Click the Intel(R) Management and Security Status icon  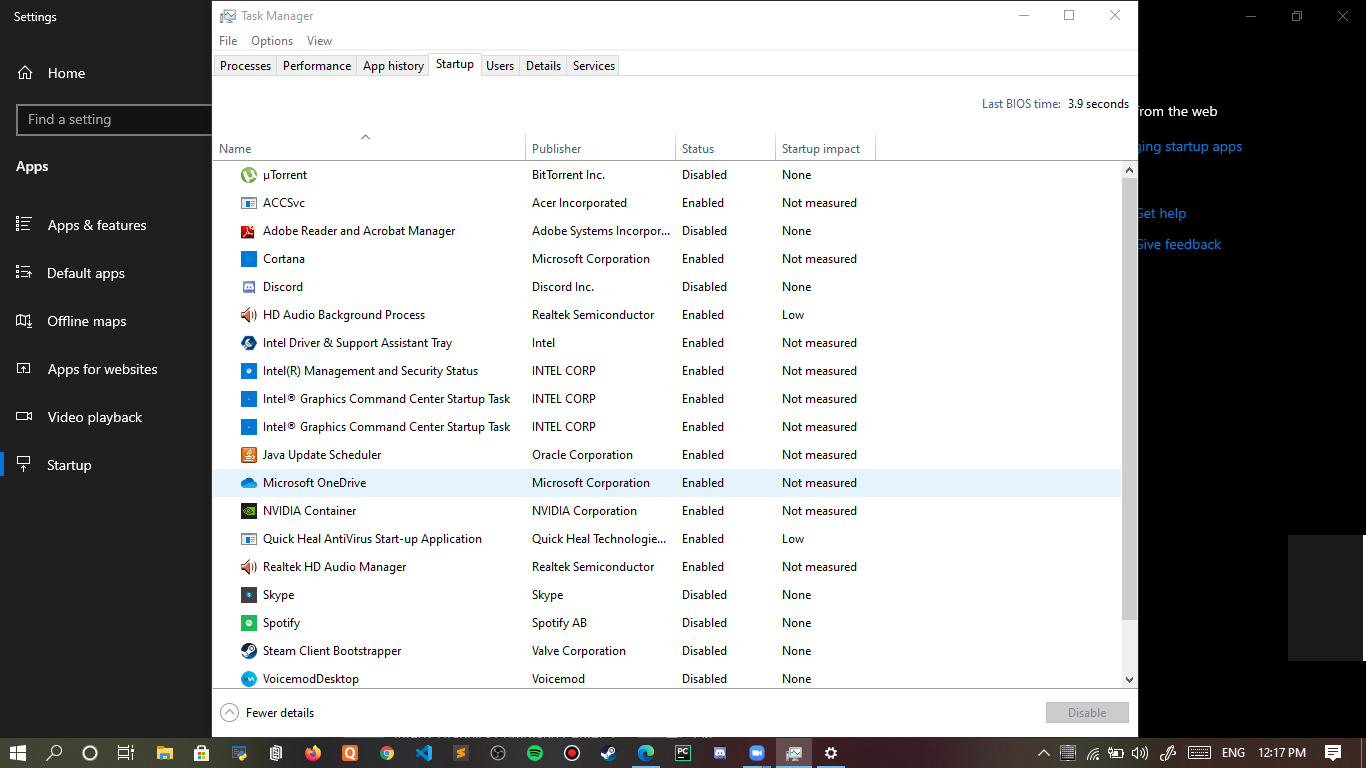[249, 371]
